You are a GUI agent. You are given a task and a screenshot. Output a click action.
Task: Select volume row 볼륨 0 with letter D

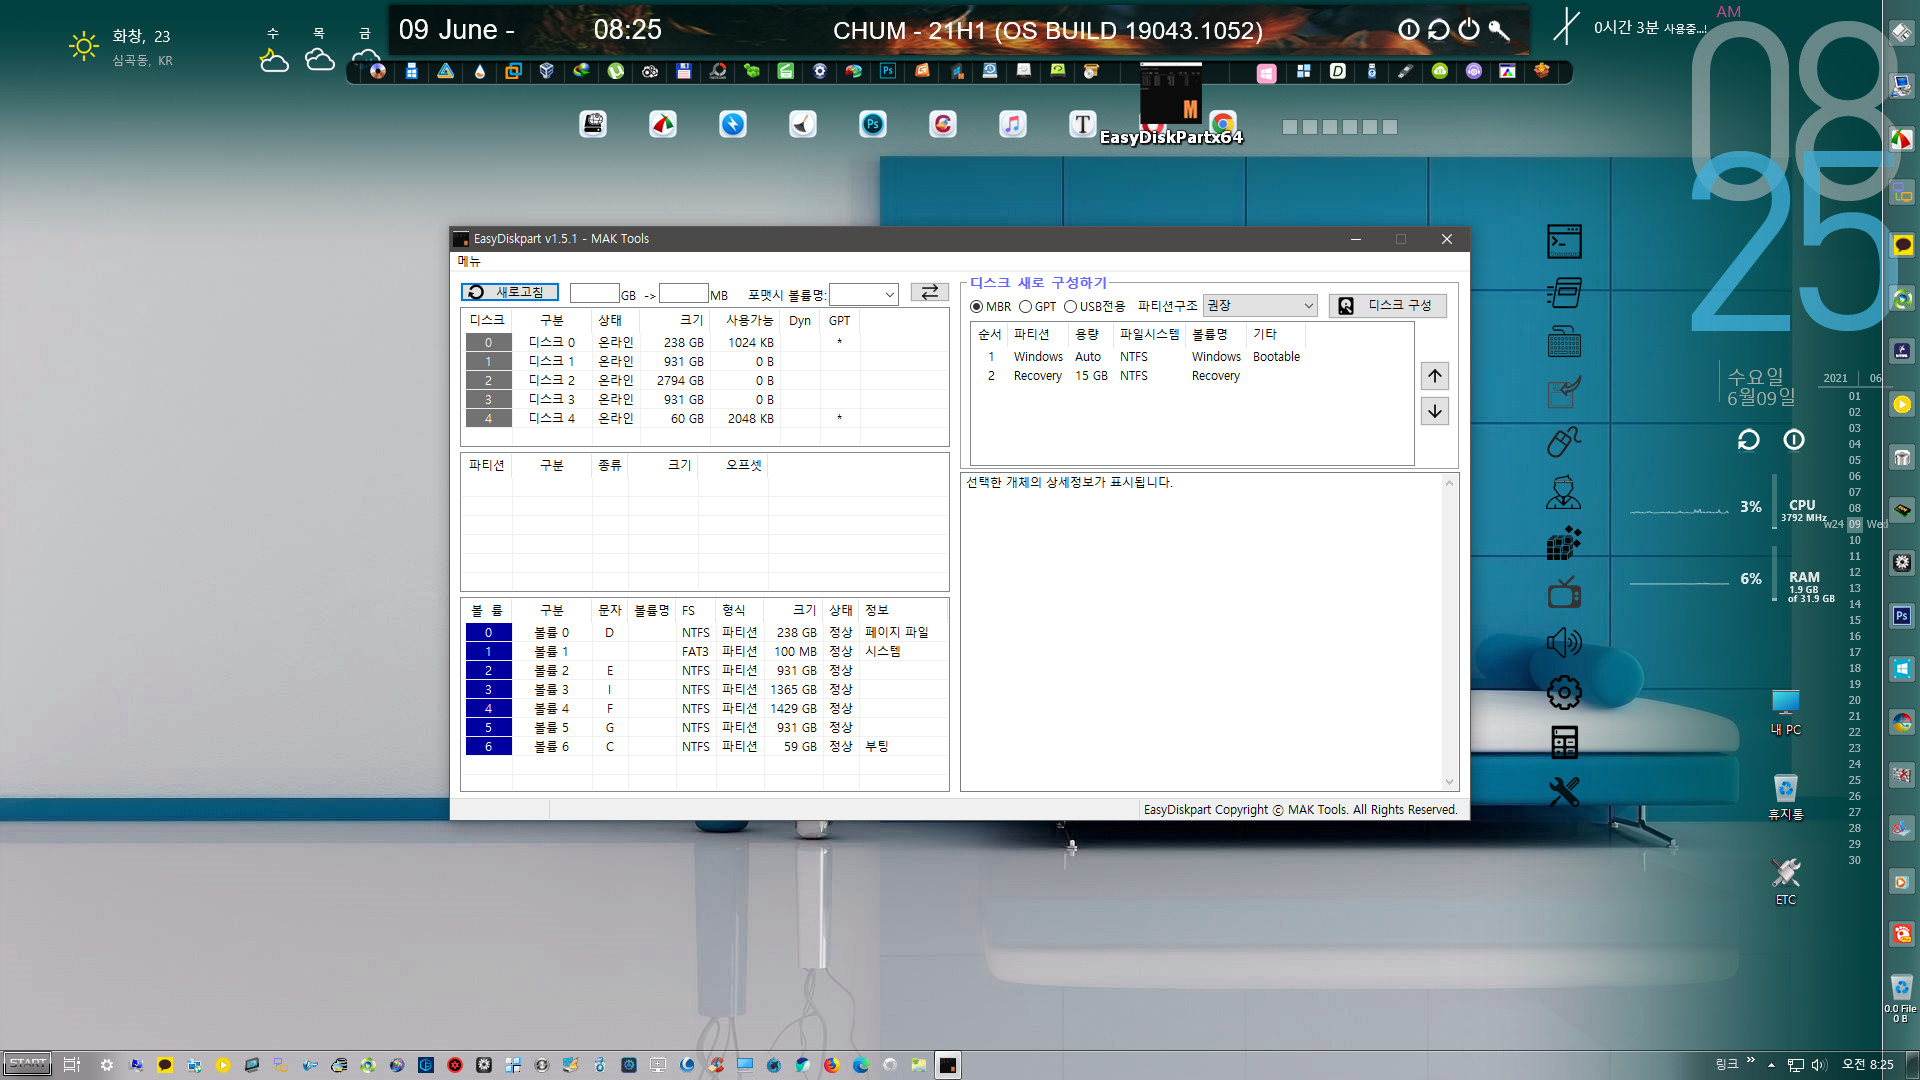pyautogui.click(x=704, y=632)
